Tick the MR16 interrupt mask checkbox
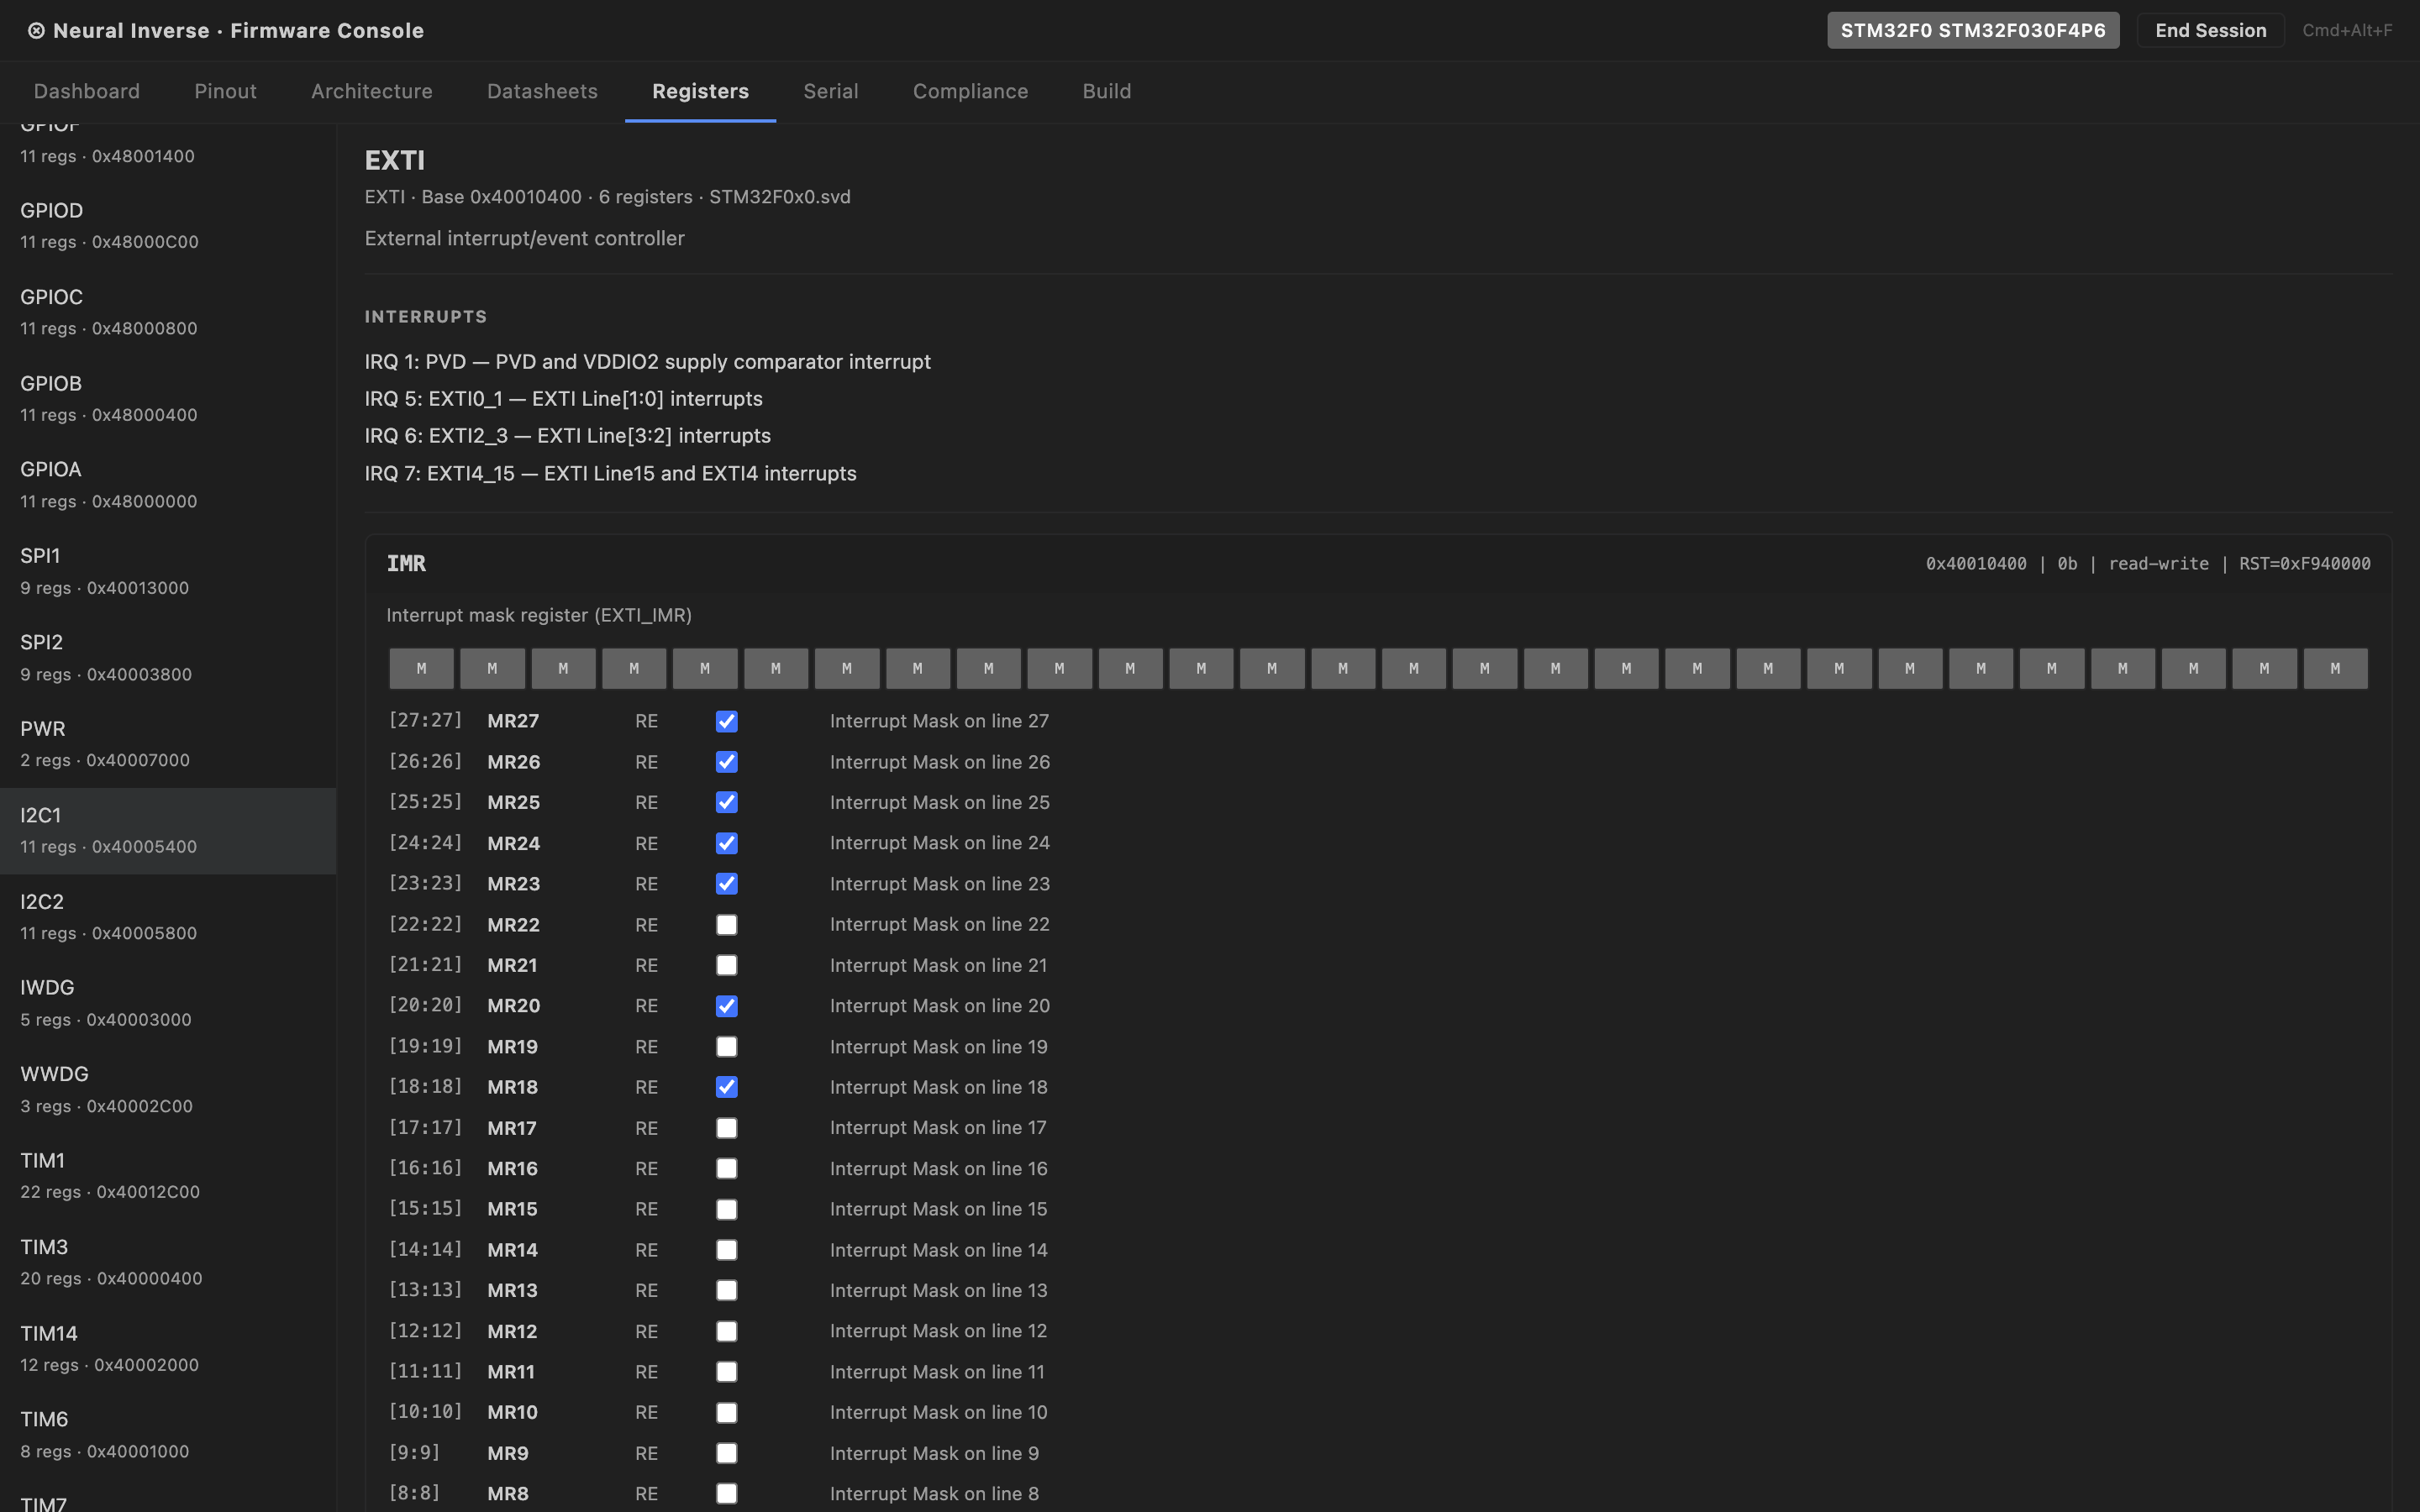Image resolution: width=2420 pixels, height=1512 pixels. point(727,1169)
